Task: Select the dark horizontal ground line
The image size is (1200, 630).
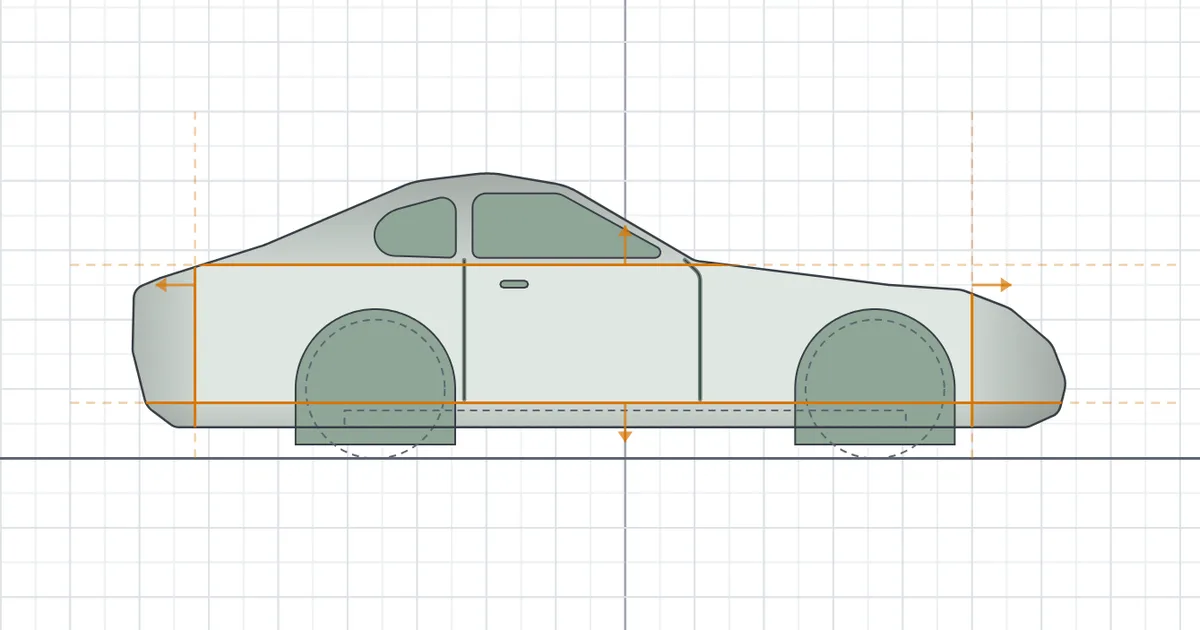Action: (600, 458)
